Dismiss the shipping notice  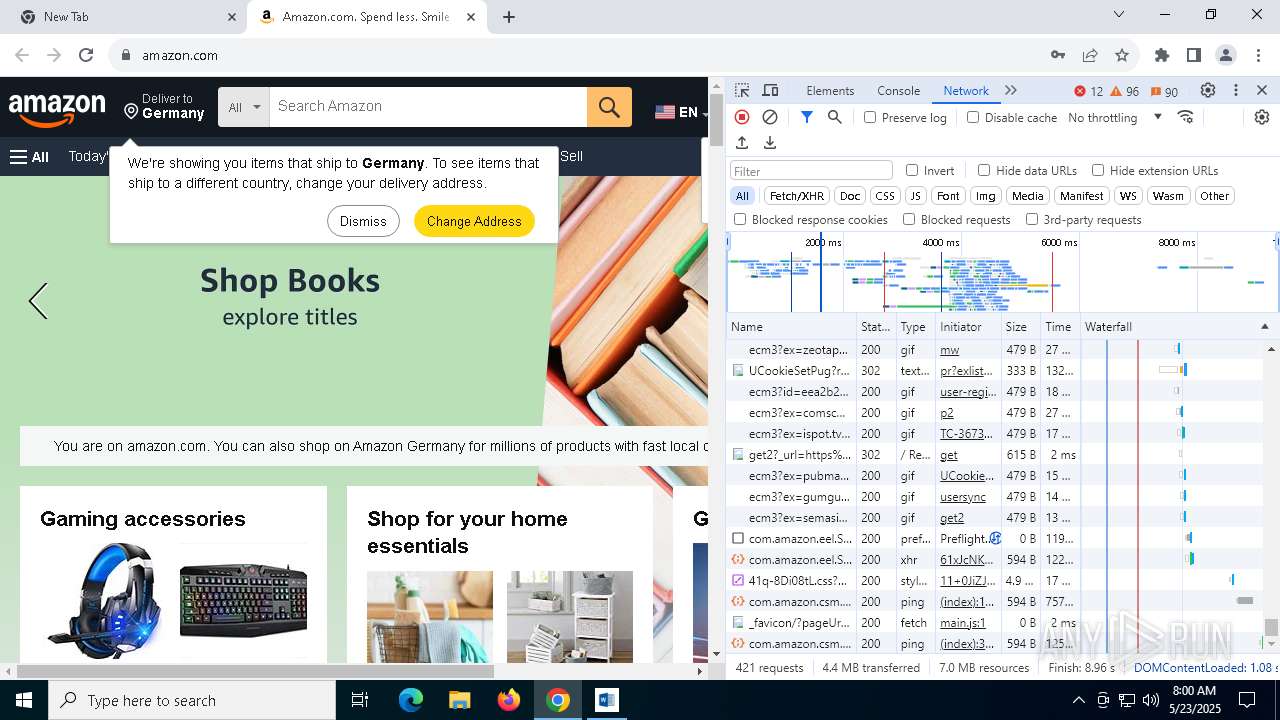[x=363, y=221]
